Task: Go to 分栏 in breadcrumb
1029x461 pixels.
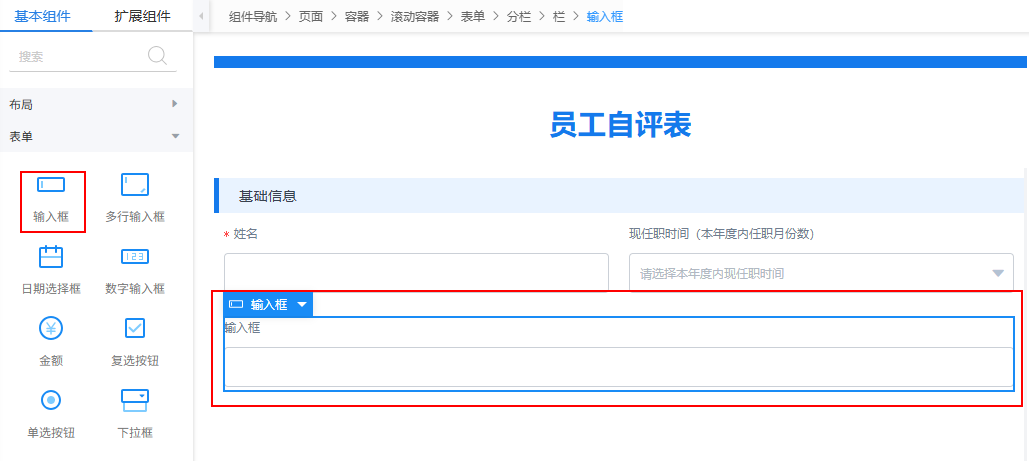Action: click(x=518, y=16)
